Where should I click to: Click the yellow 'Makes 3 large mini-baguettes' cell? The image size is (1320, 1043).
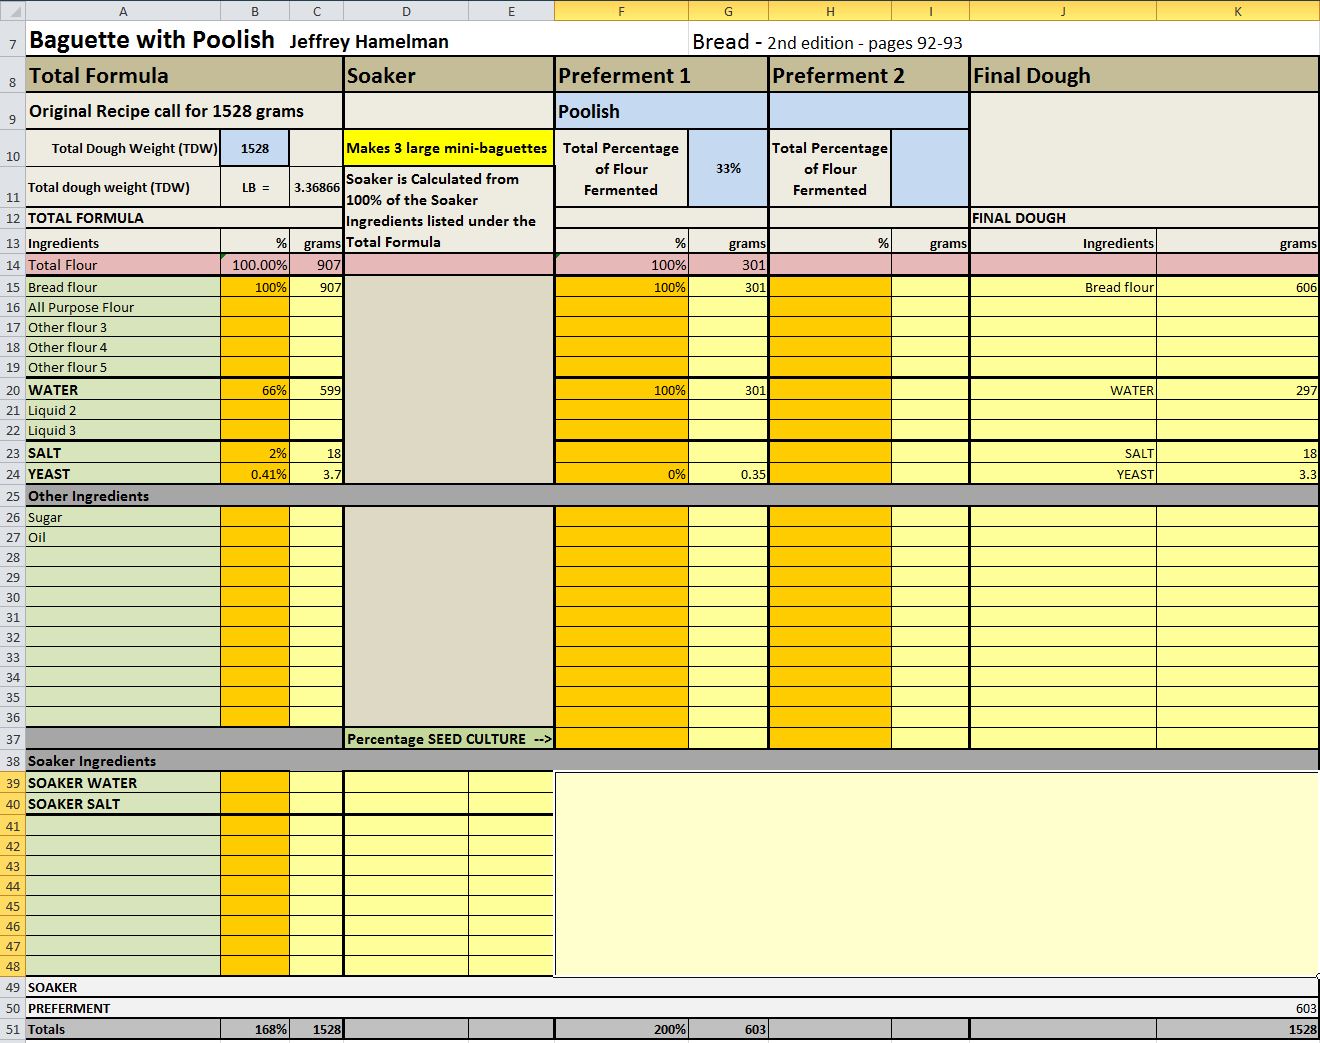coord(447,148)
